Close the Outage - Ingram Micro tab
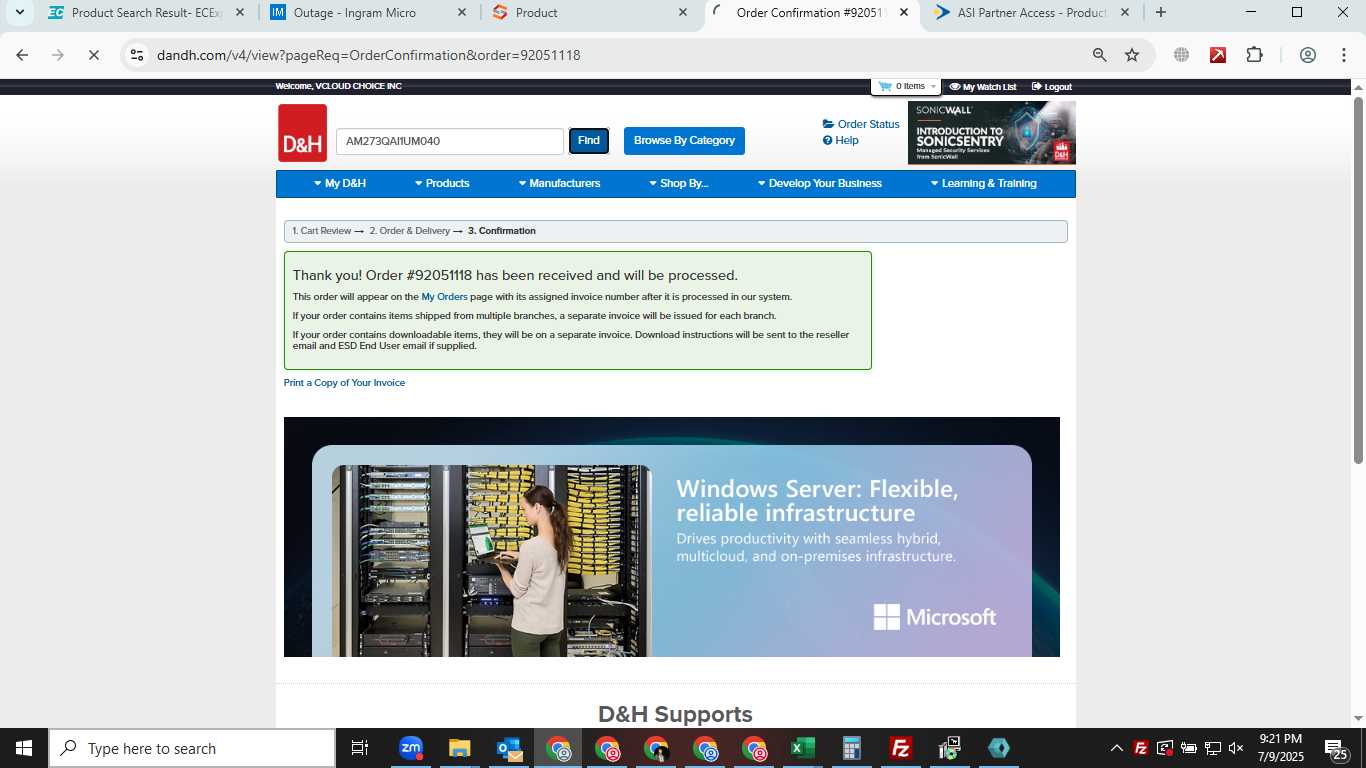The width and height of the screenshot is (1366, 768). (461, 13)
